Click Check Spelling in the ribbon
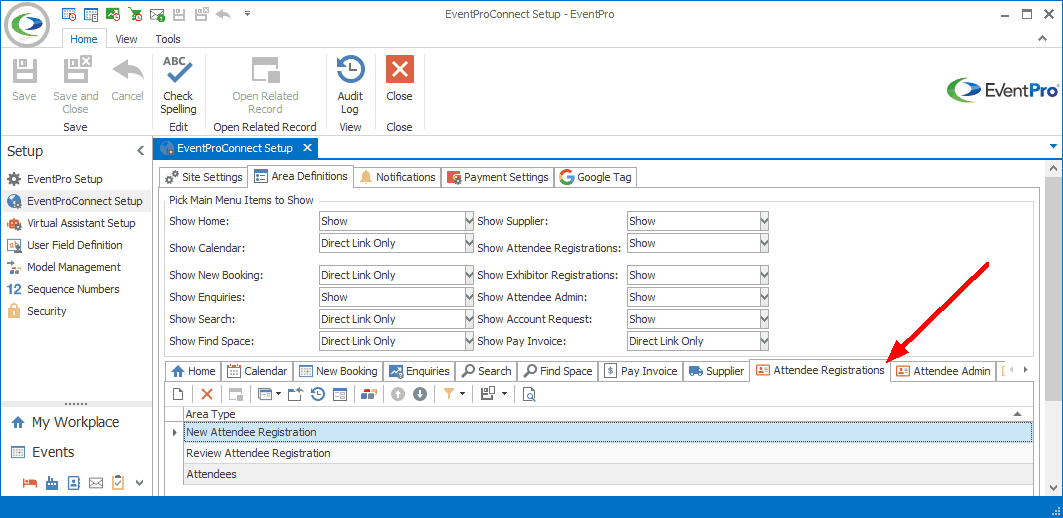1063x518 pixels. [x=178, y=85]
